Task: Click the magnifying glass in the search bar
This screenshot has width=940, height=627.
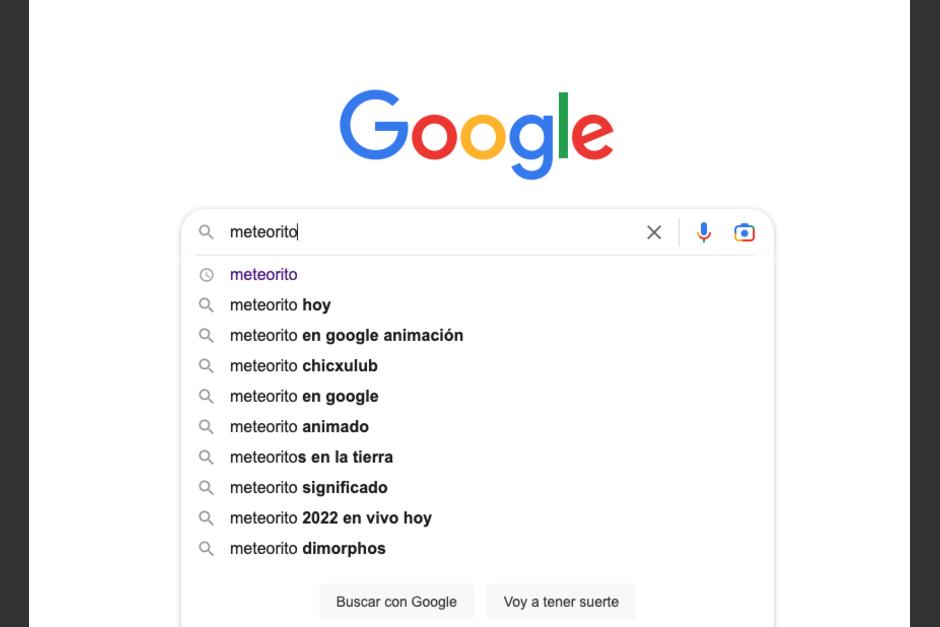Action: click(x=206, y=231)
